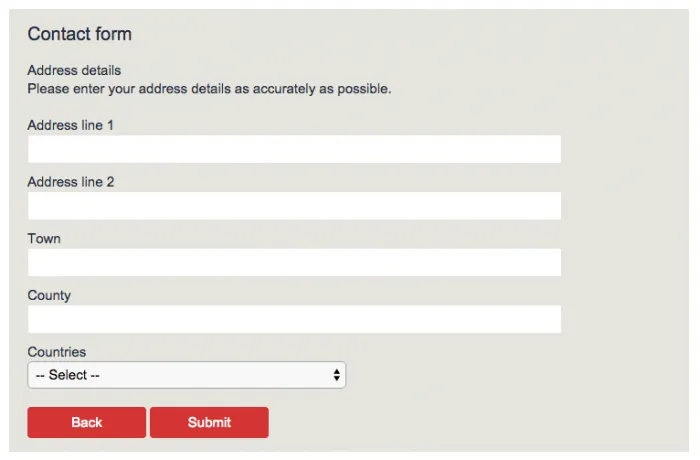Click the 'Contact form' heading
Image resolution: width=700 pixels, height=460 pixels.
pos(80,34)
